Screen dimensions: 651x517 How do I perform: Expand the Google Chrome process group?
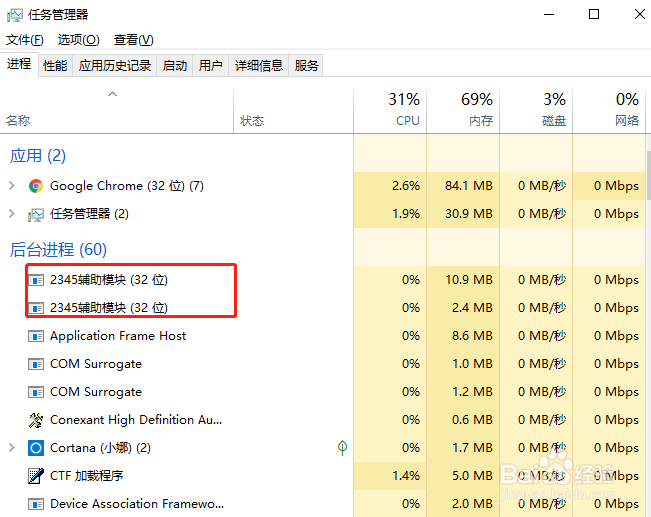tap(12, 186)
